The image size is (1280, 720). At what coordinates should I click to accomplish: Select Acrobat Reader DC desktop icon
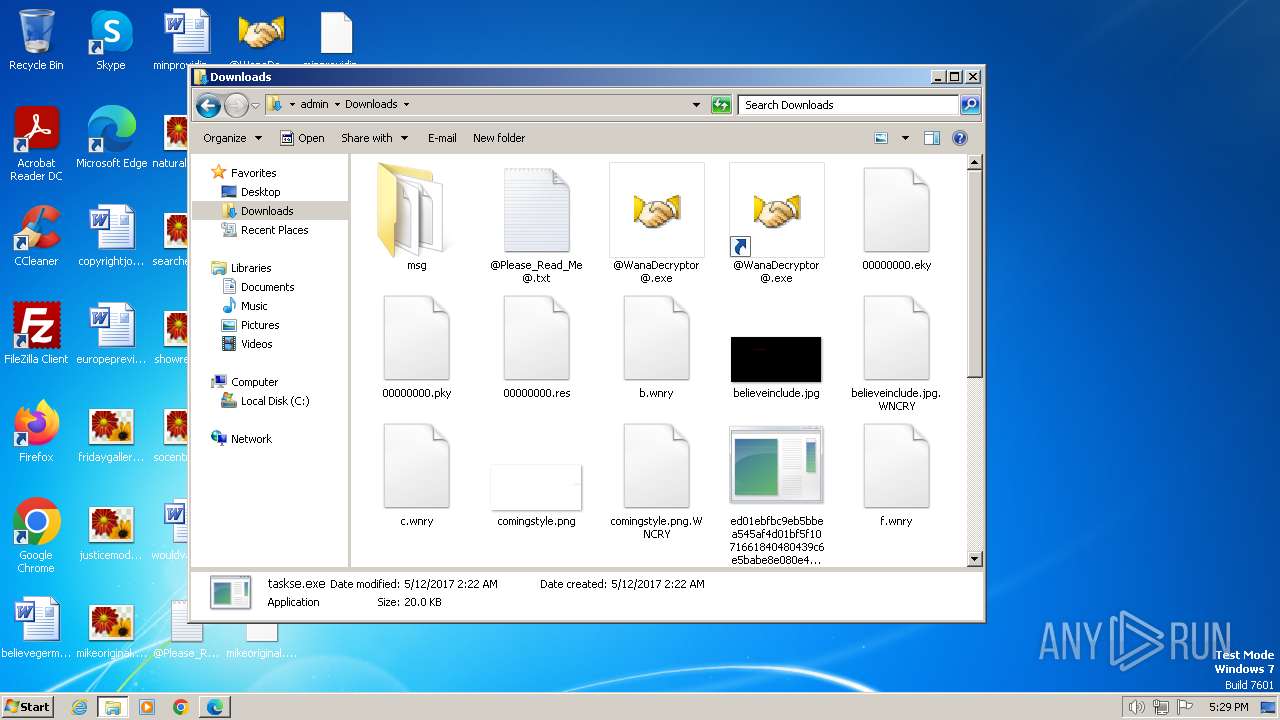pyautogui.click(x=36, y=145)
